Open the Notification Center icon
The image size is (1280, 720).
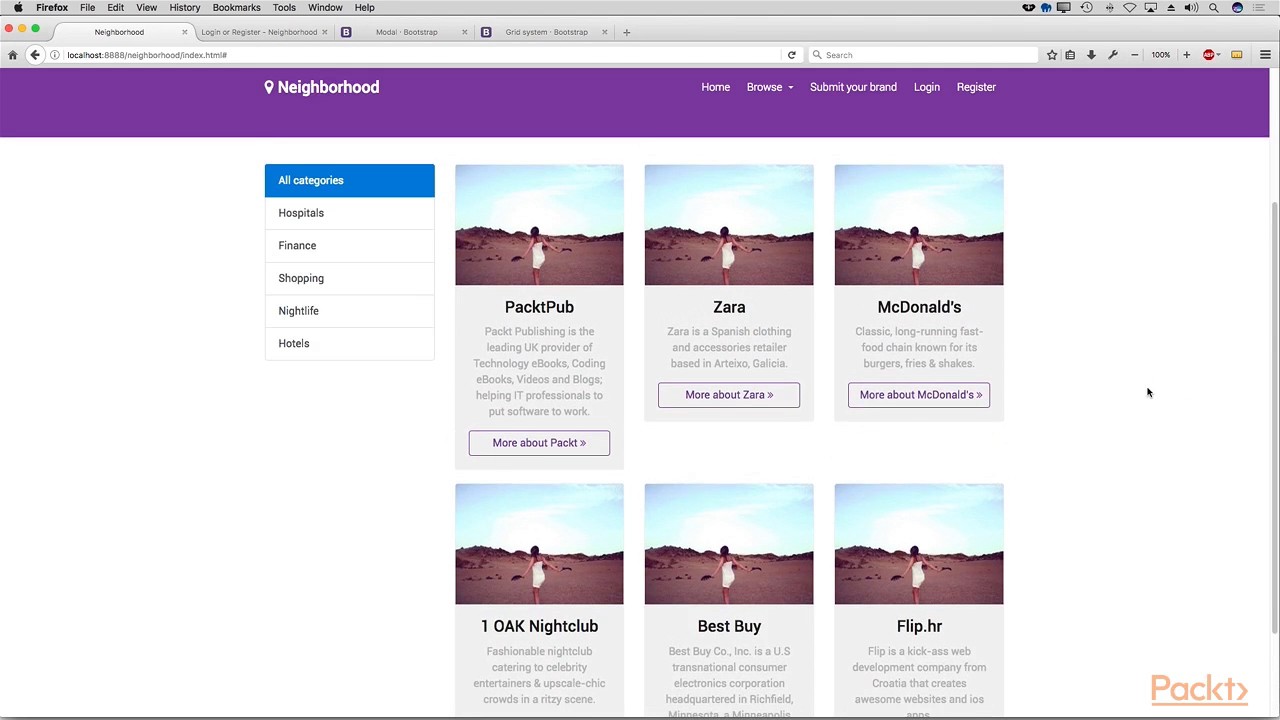[x=1260, y=7]
